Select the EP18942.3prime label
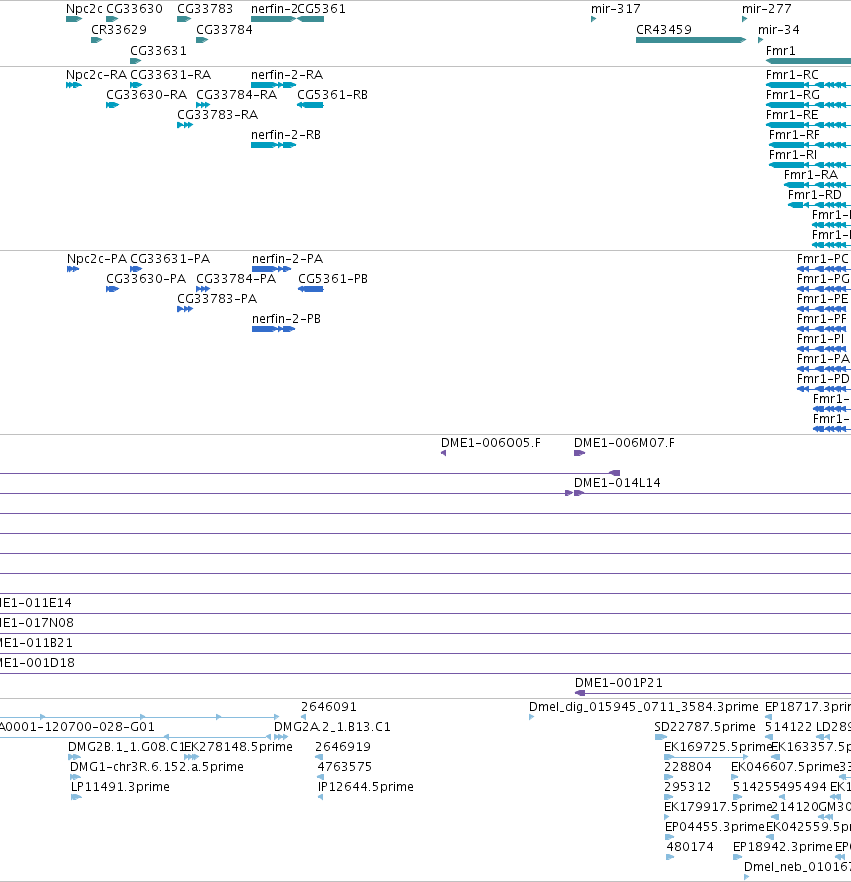The height and width of the screenshot is (882, 851). click(782, 847)
